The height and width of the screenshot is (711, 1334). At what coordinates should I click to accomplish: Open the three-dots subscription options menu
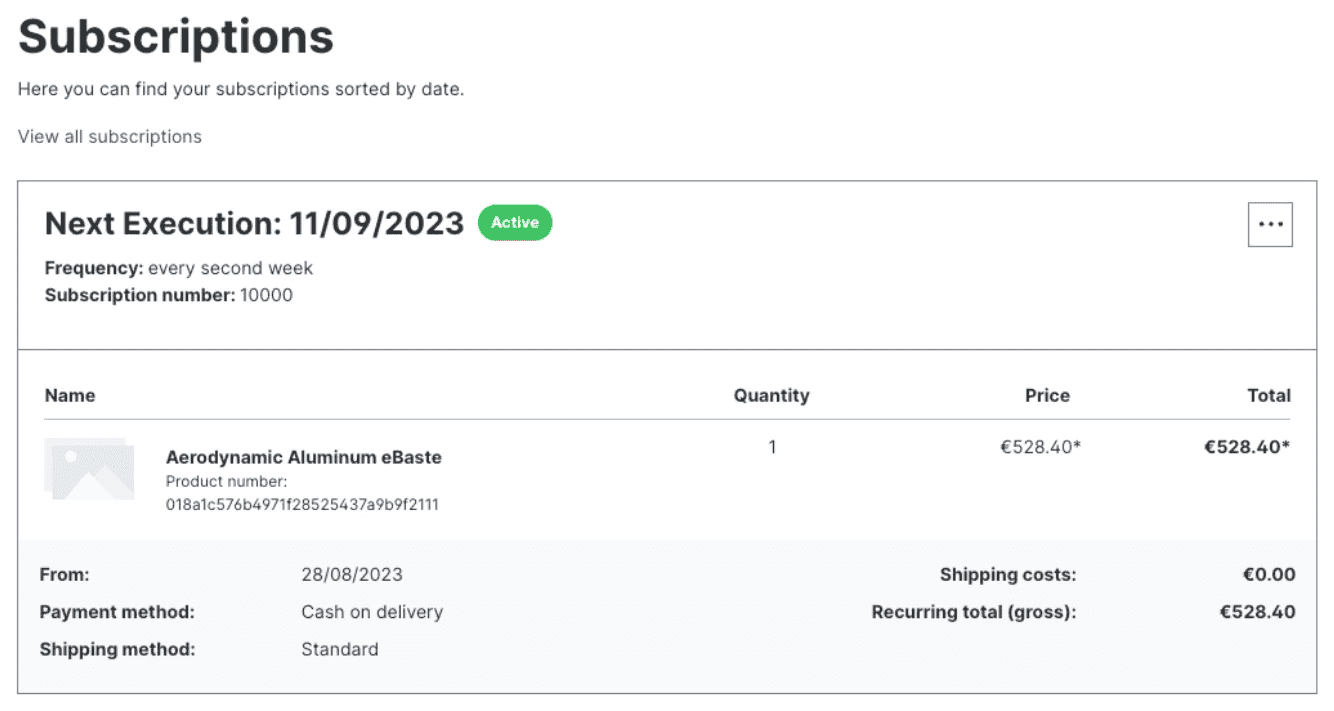[x=1270, y=224]
